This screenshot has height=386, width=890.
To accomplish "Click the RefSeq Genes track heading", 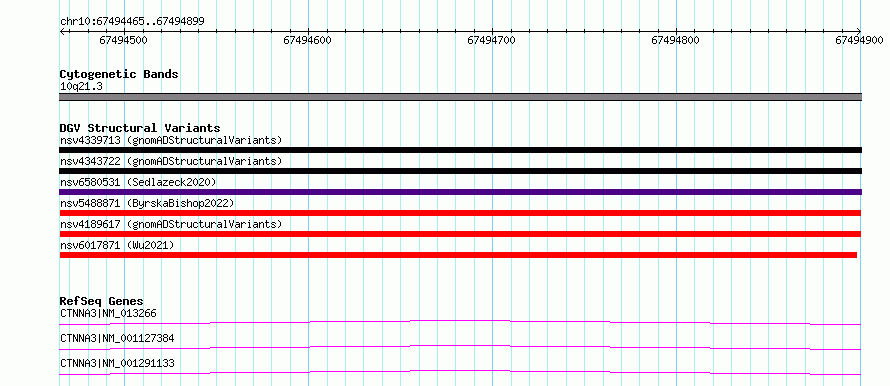I will (102, 301).
